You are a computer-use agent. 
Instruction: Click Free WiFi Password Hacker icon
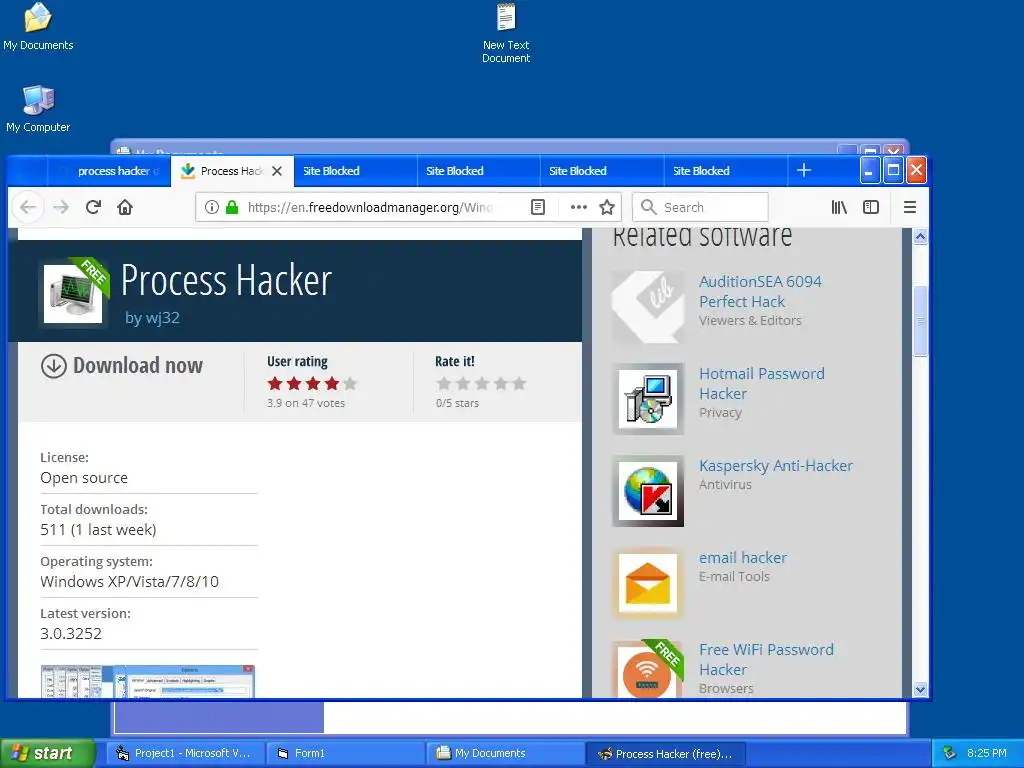(648, 669)
